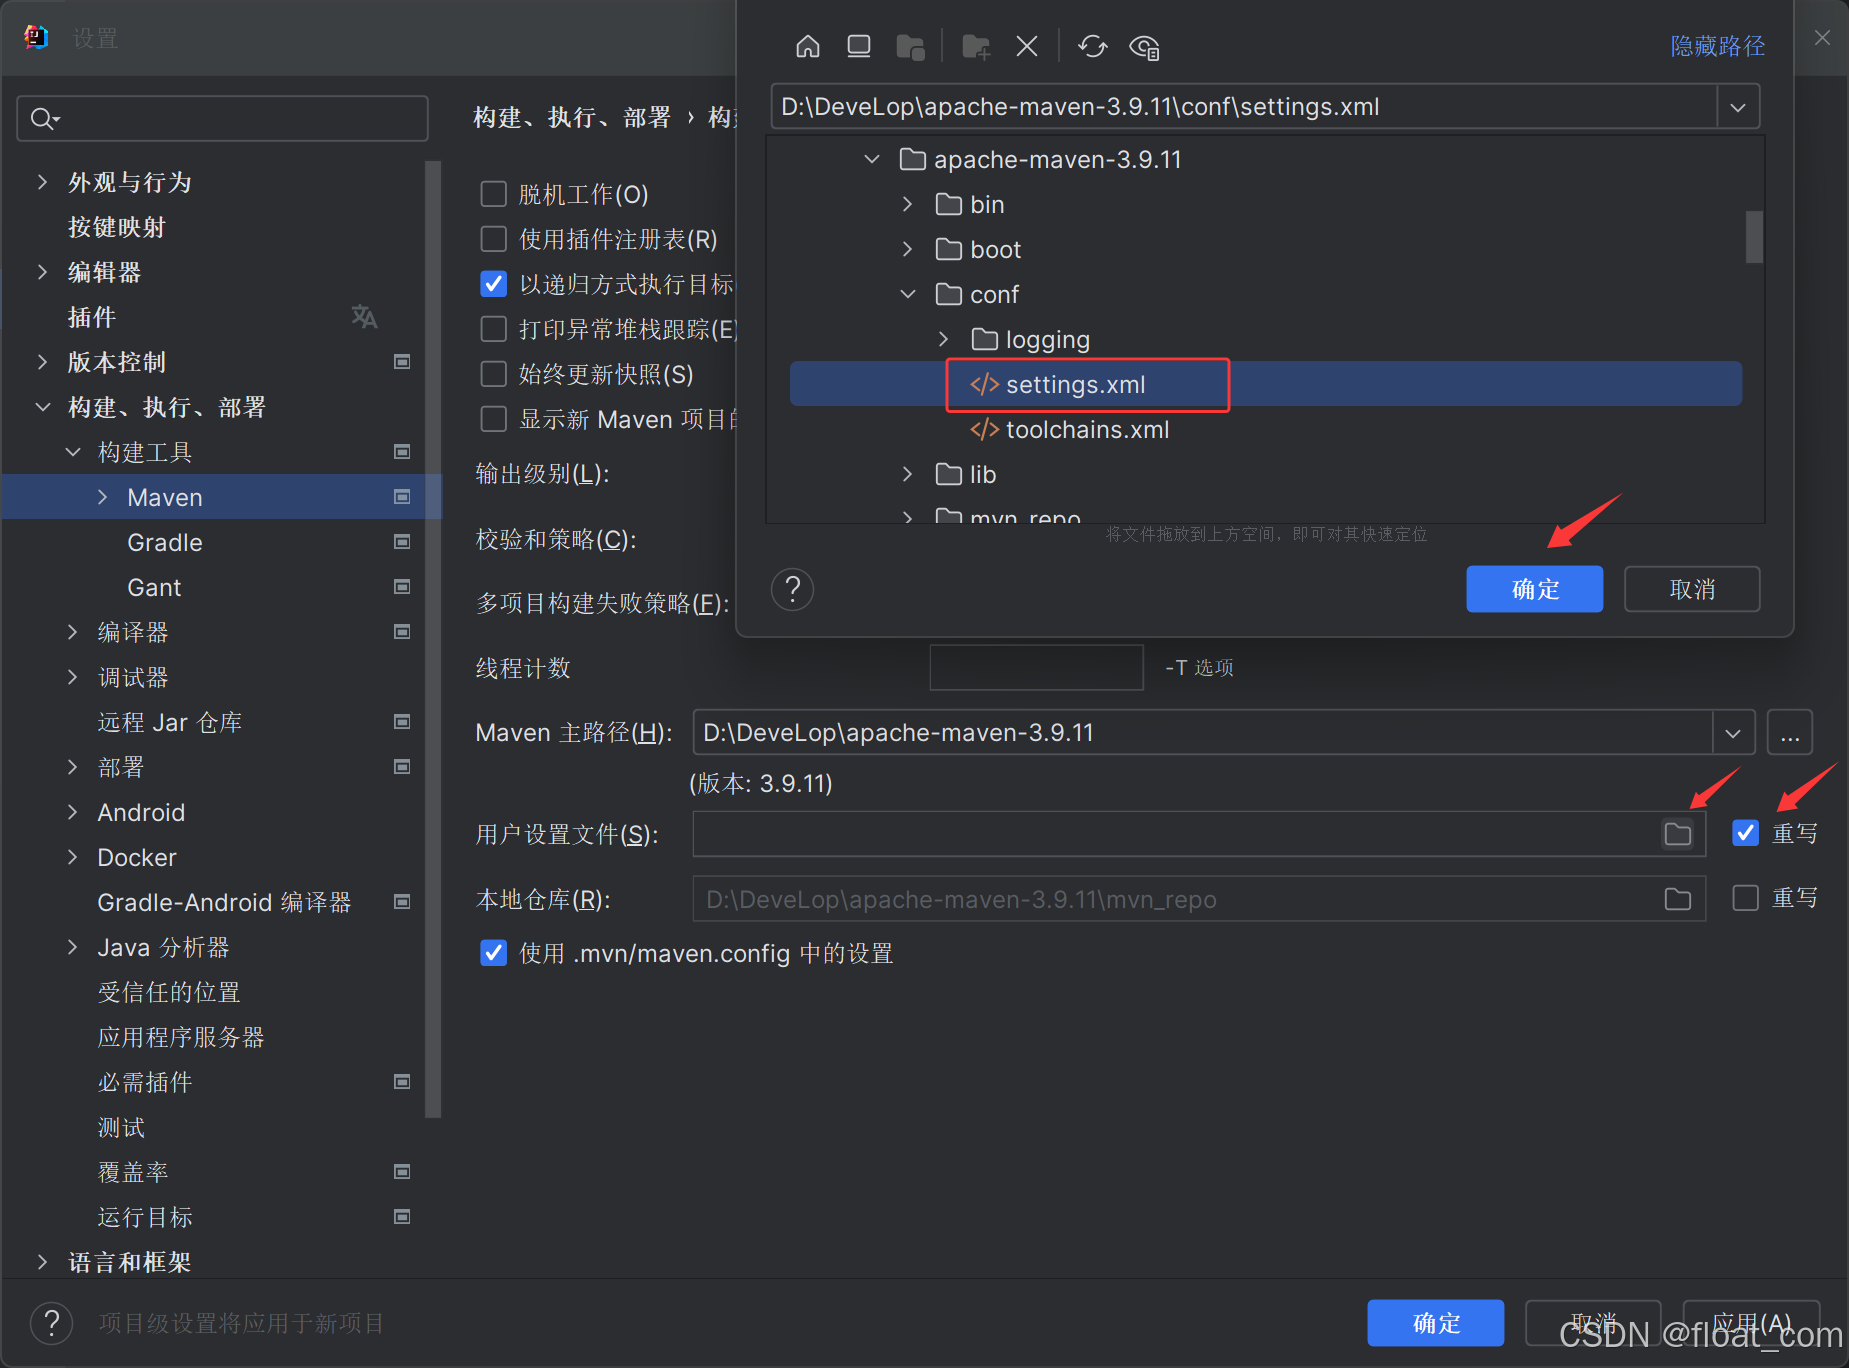Open help in file chooser dialog
Screen dimensions: 1849x1368
792,590
